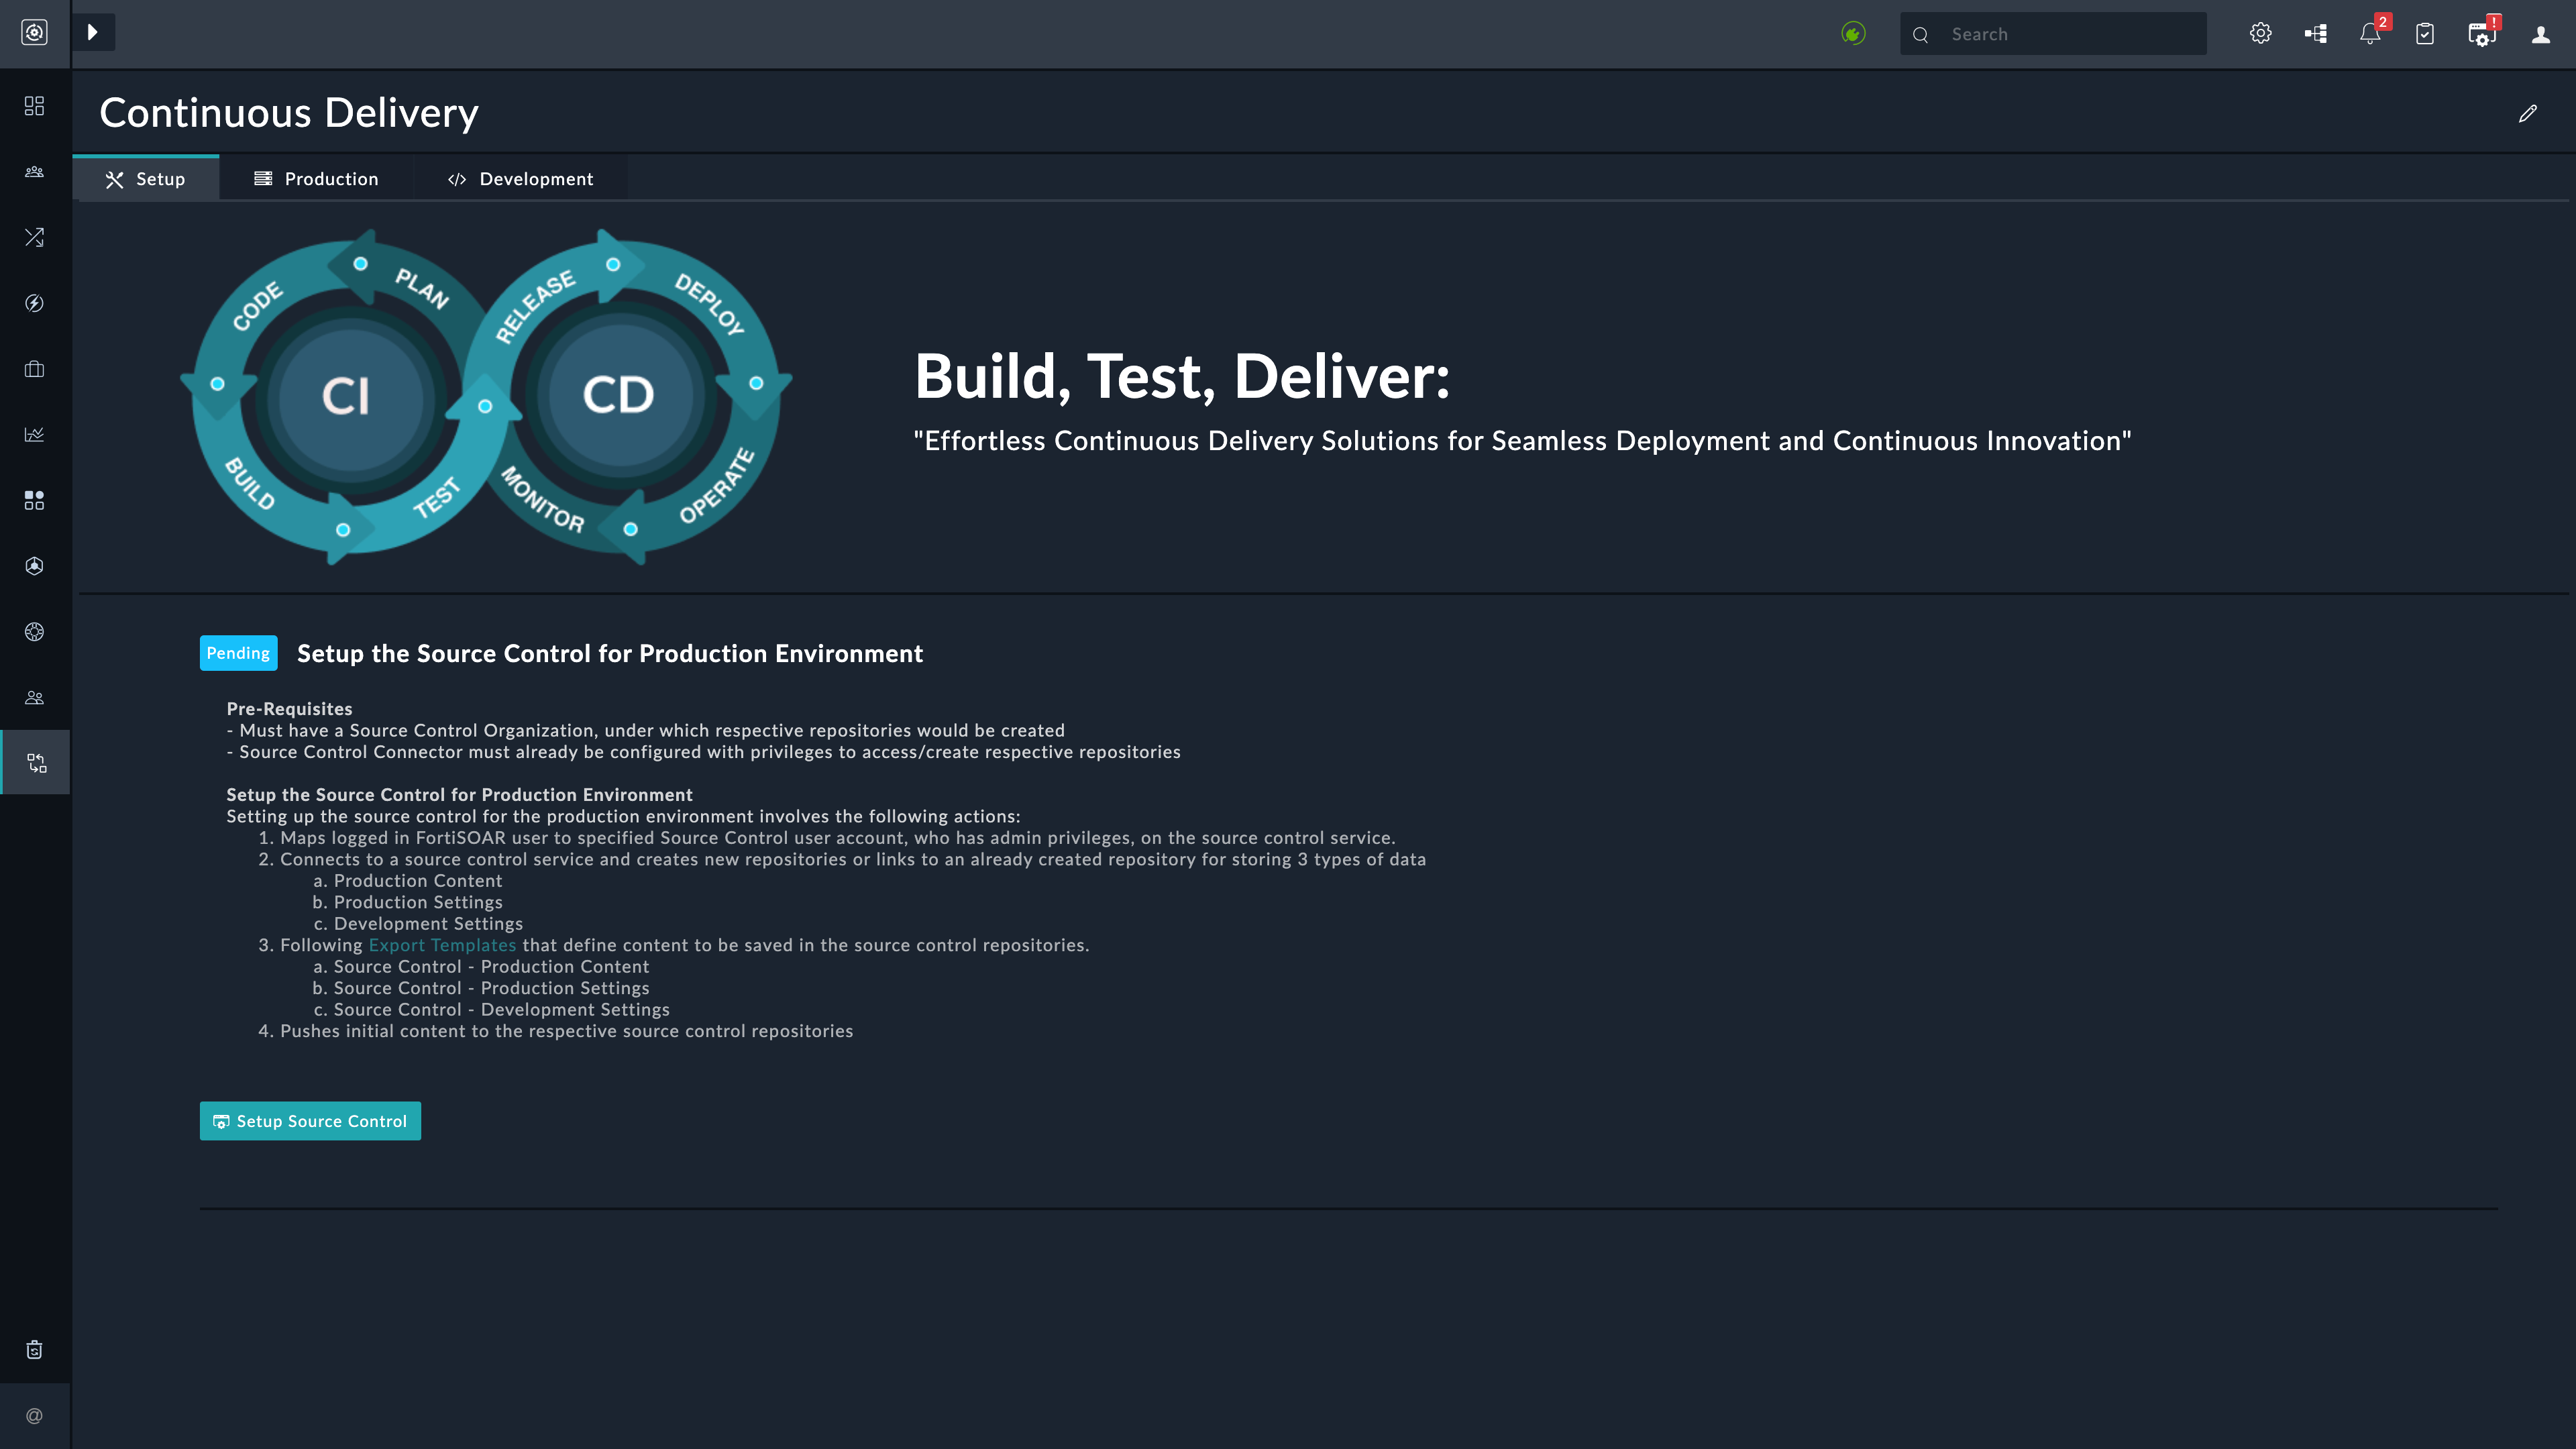Open the user profile menu icon

click(x=2540, y=34)
